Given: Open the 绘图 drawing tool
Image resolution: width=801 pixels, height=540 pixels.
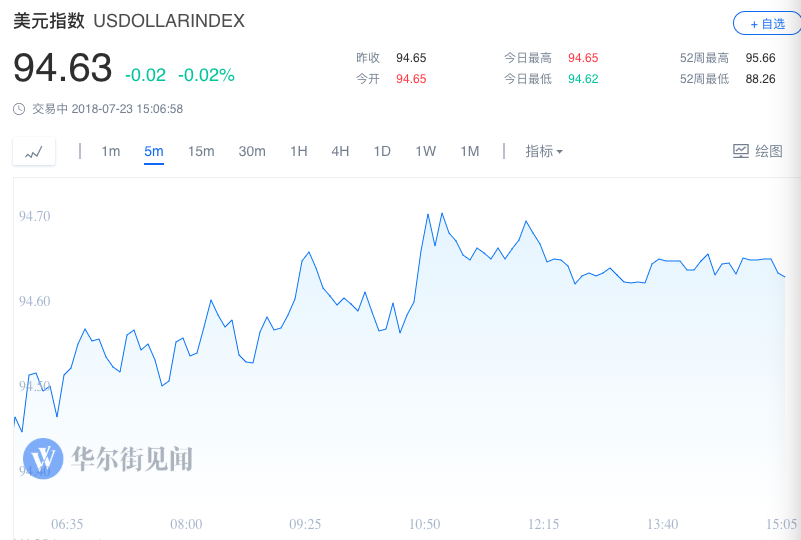Looking at the screenshot, I should pos(758,151).
